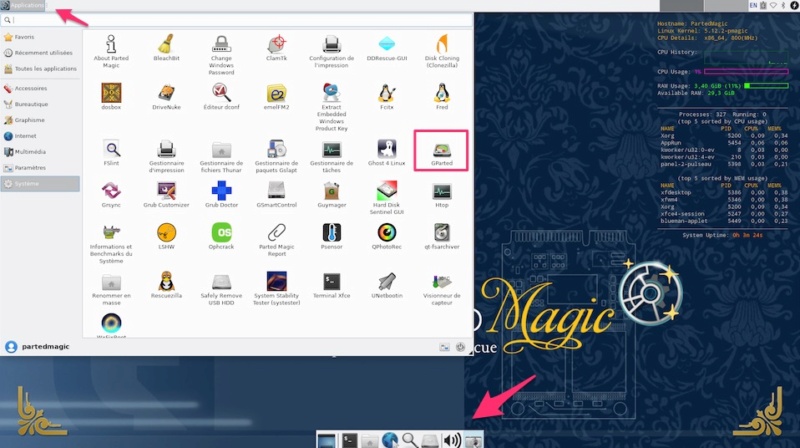Select Multimédia category
The height and width of the screenshot is (448, 800).
[x=40, y=152]
